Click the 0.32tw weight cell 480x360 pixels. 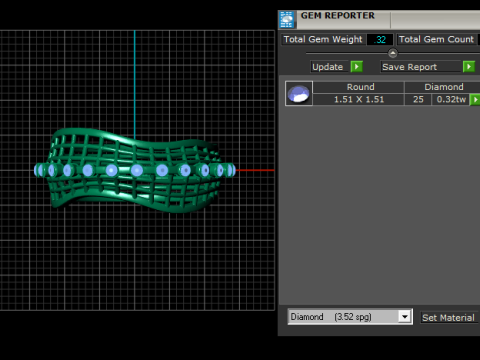click(x=451, y=99)
